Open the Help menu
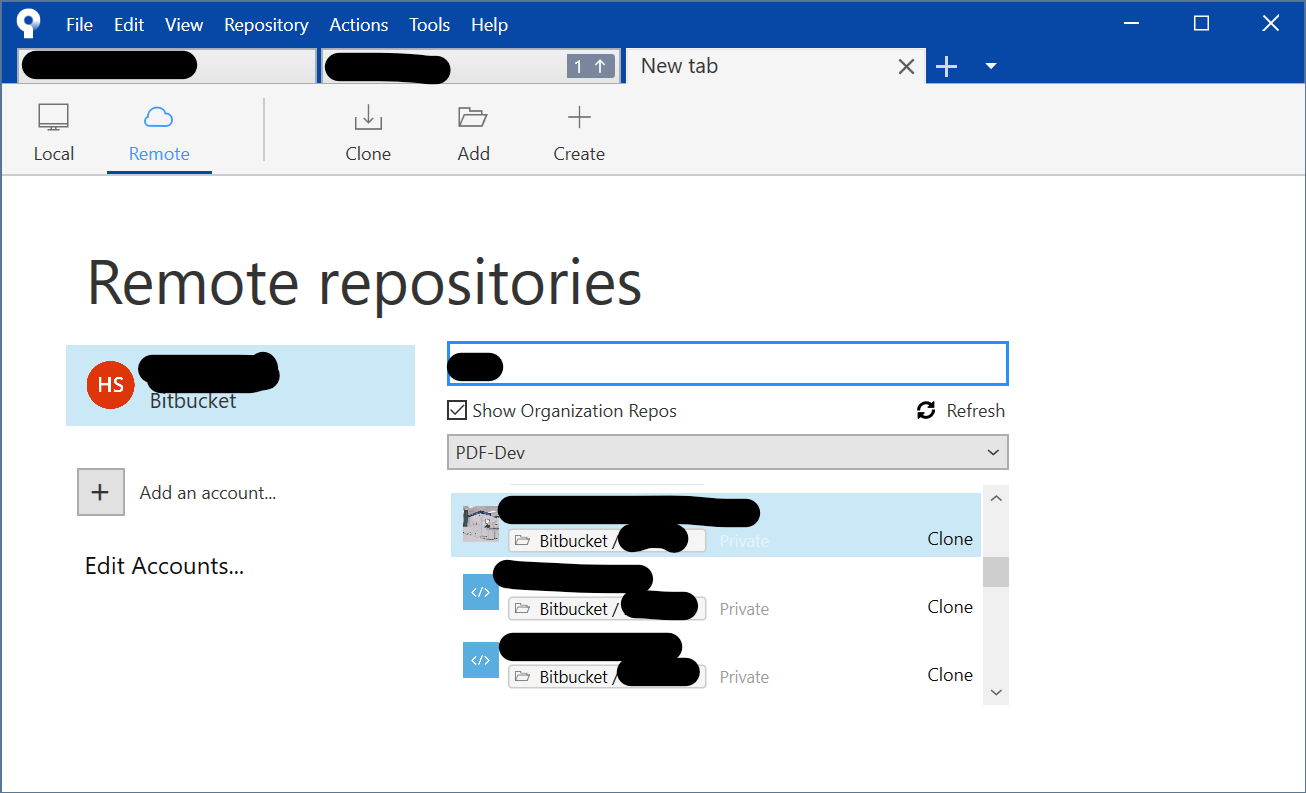 tap(489, 25)
